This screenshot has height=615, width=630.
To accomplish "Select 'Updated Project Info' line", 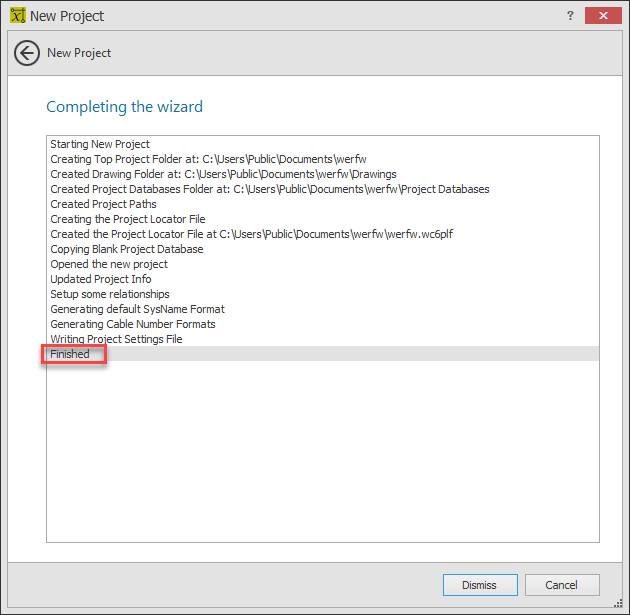I will pyautogui.click(x=323, y=279).
